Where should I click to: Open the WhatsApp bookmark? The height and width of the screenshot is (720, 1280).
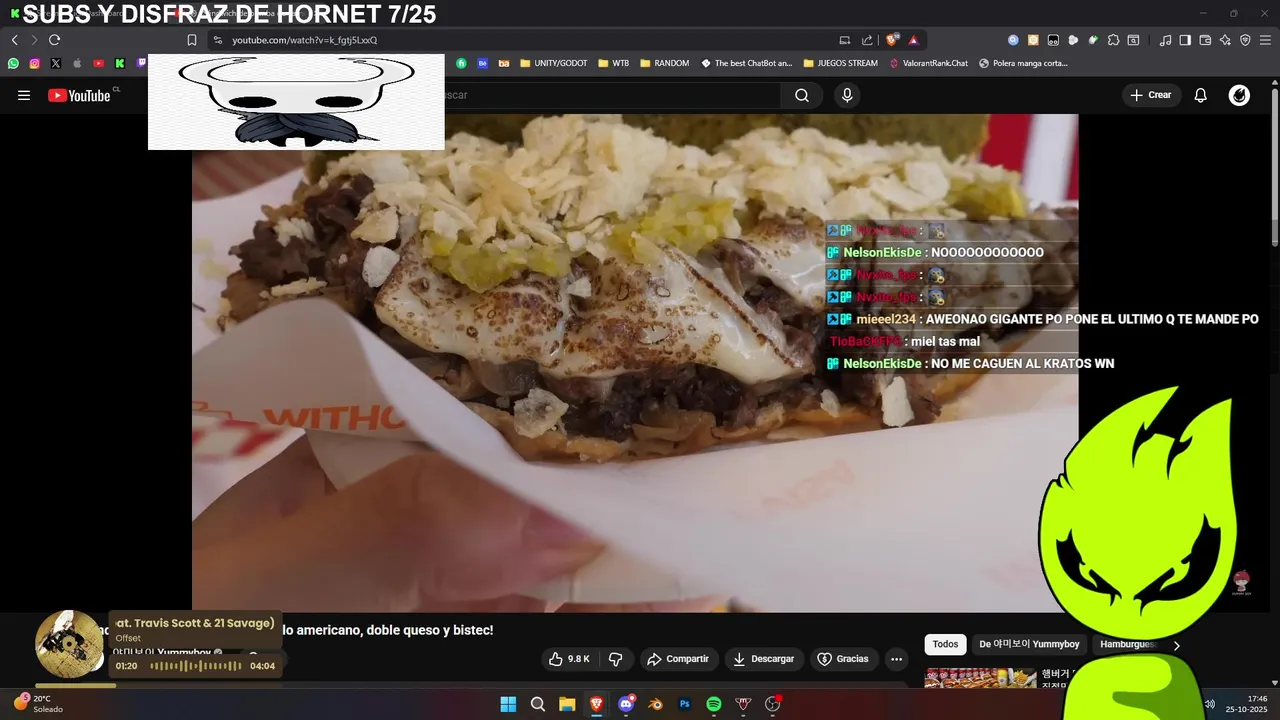[13, 63]
